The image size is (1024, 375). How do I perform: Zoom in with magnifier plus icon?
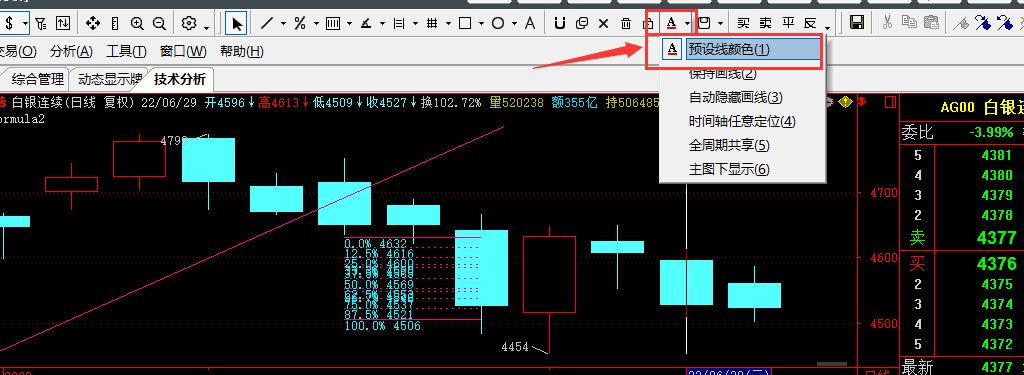point(136,24)
